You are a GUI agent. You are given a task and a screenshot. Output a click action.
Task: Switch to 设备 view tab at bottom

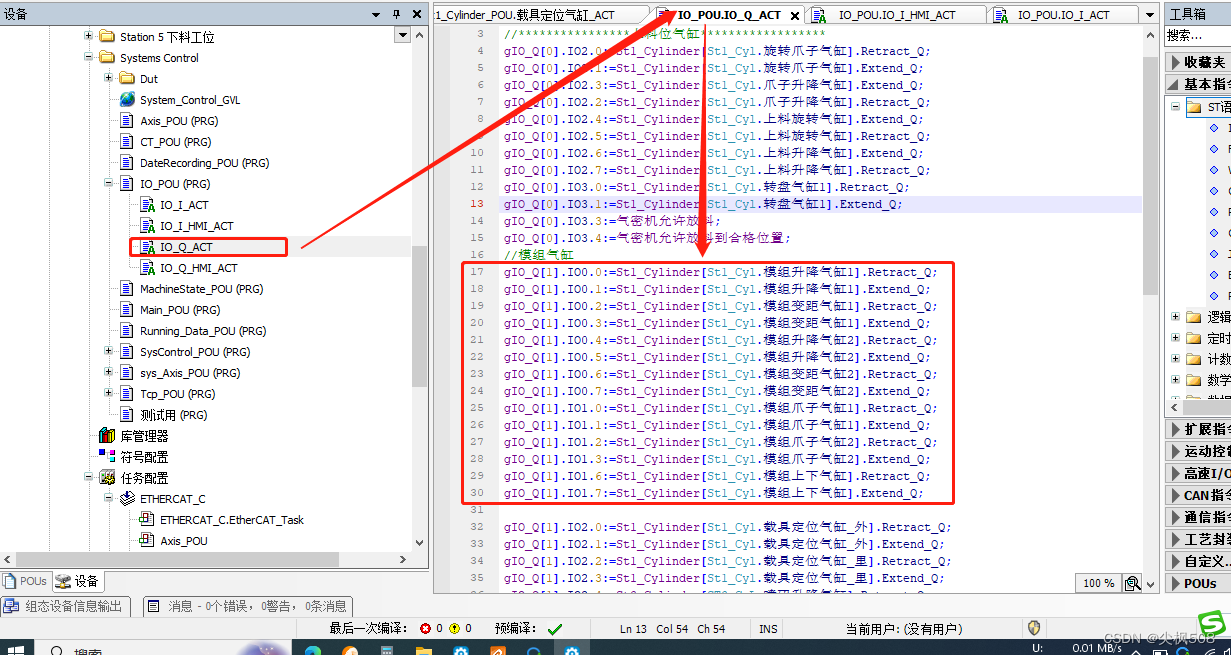point(77,581)
